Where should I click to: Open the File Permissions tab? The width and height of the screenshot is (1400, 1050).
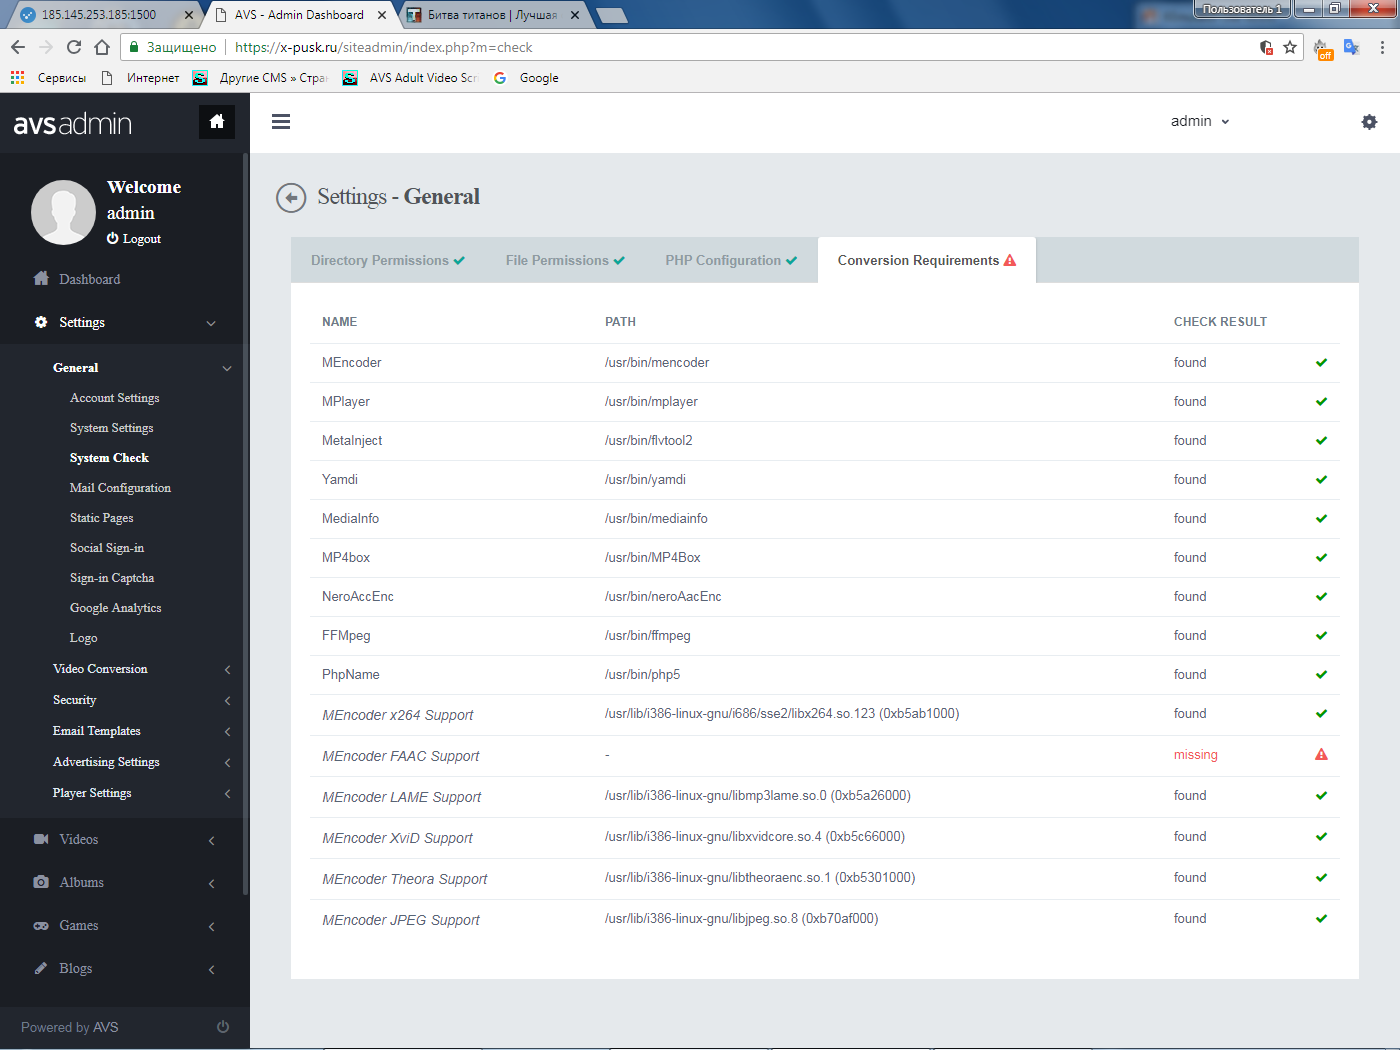pyautogui.click(x=564, y=261)
